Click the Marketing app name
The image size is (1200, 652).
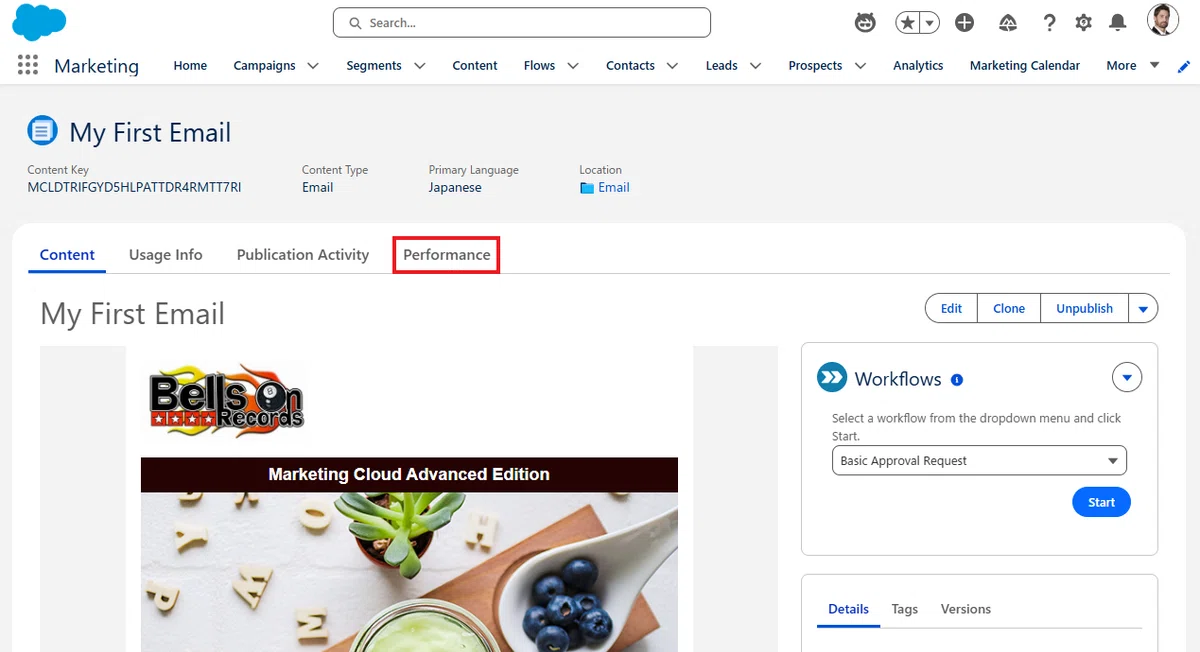[x=96, y=66]
